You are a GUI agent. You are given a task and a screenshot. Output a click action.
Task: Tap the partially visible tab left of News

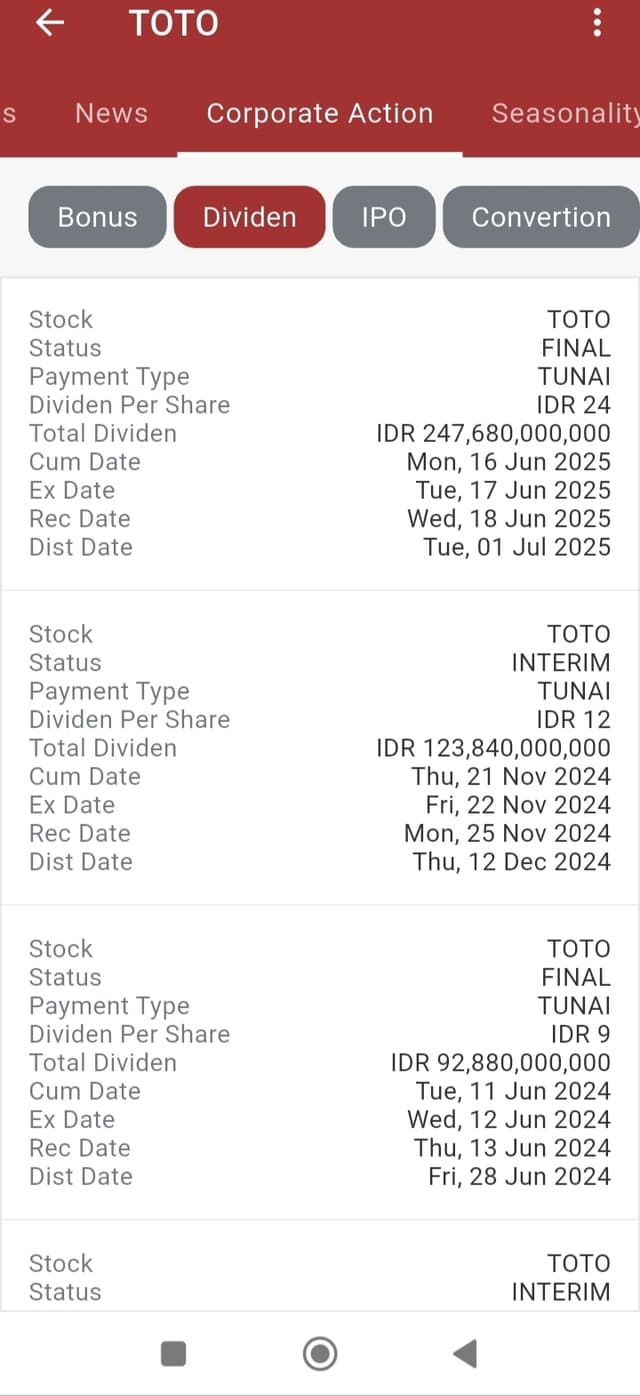(8, 113)
